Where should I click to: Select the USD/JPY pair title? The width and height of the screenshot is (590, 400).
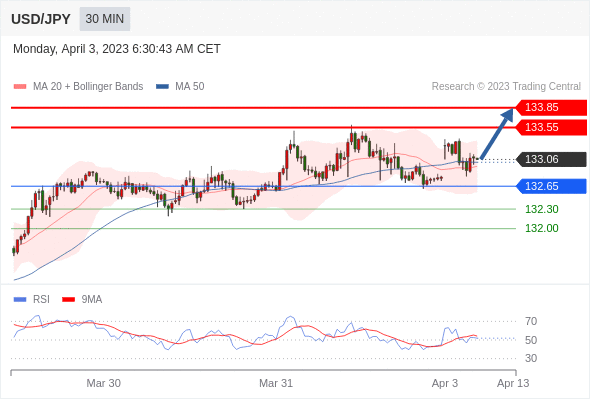41,19
